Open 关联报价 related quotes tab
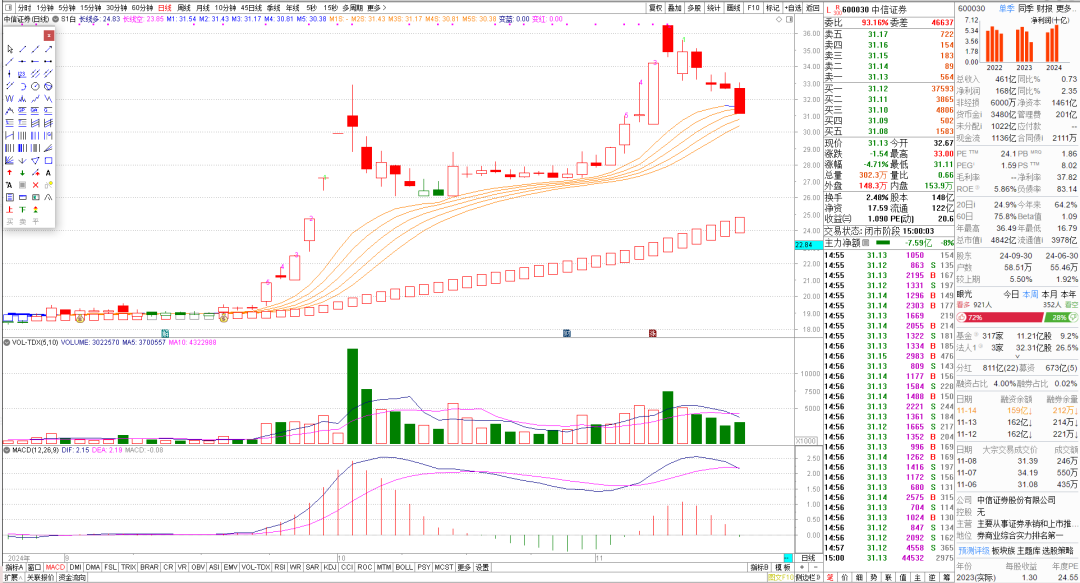Viewport: 1080px width, 583px height. tap(40, 577)
